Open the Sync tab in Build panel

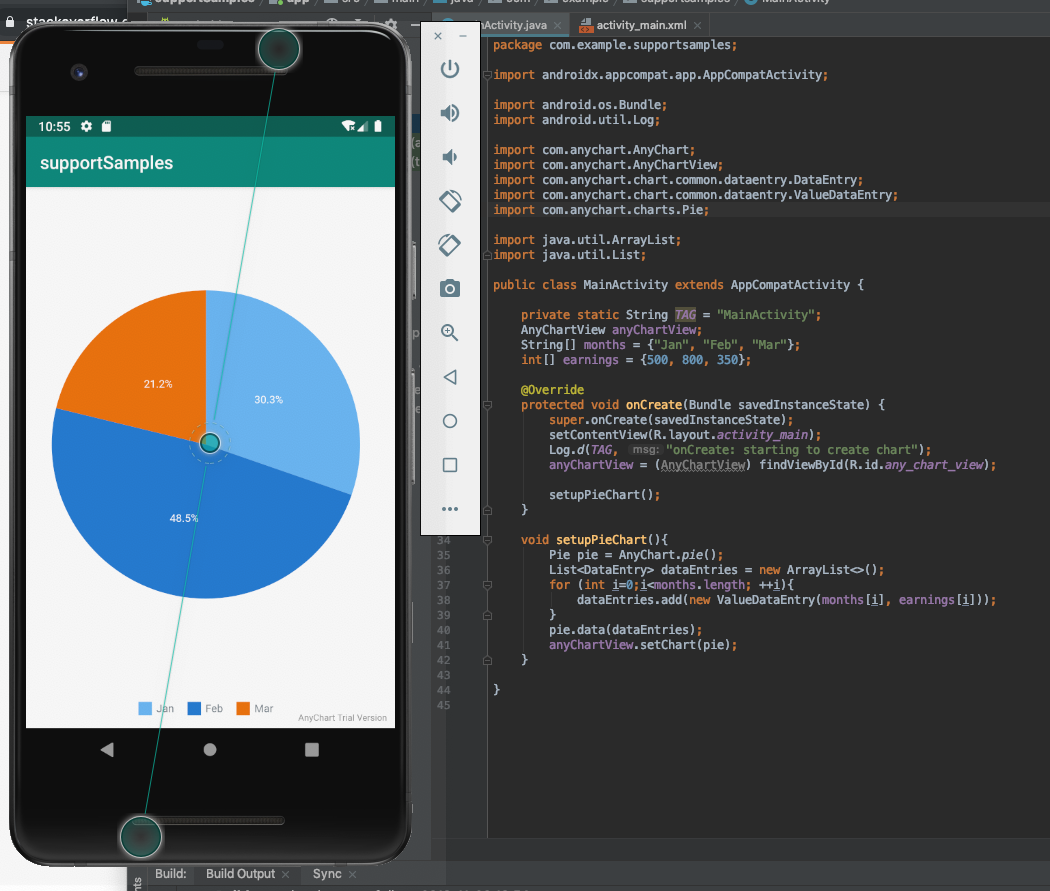pyautogui.click(x=327, y=874)
